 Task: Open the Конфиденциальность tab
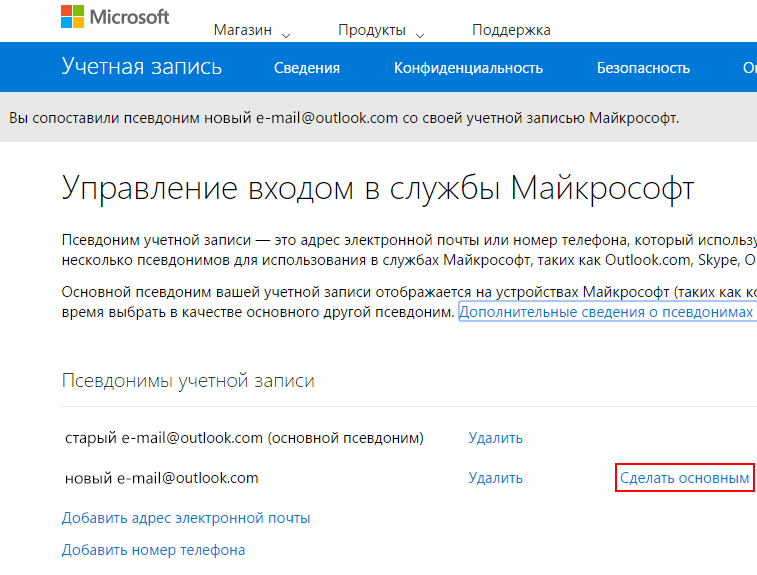pos(468,68)
